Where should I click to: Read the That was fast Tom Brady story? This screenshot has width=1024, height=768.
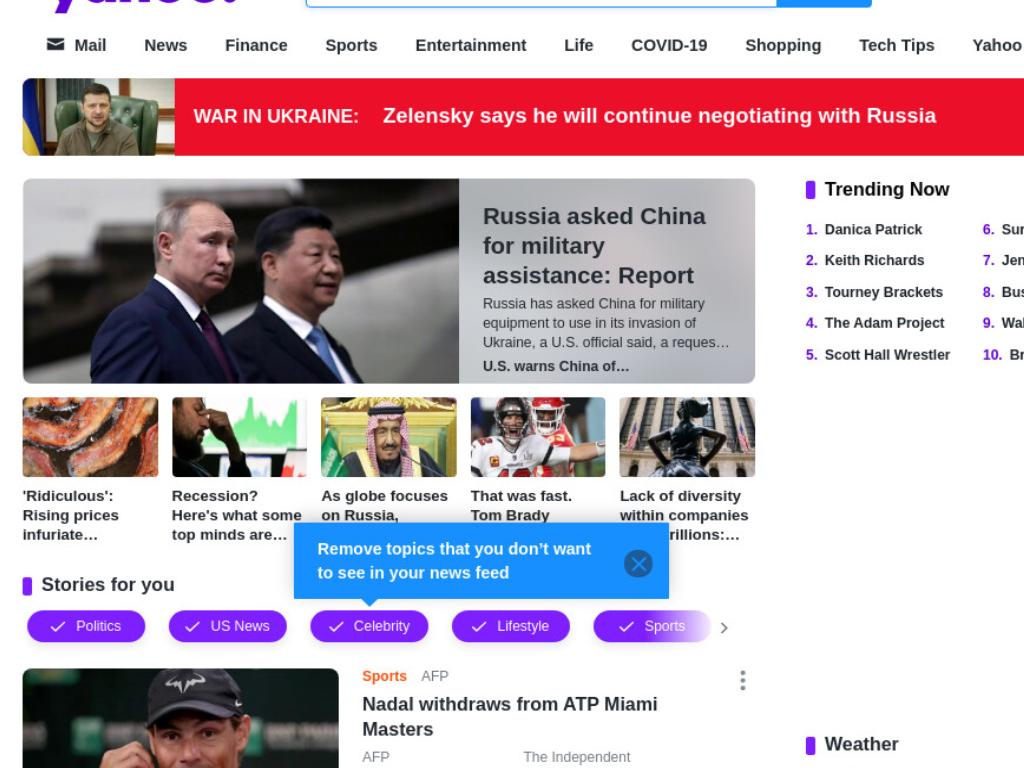[521, 505]
